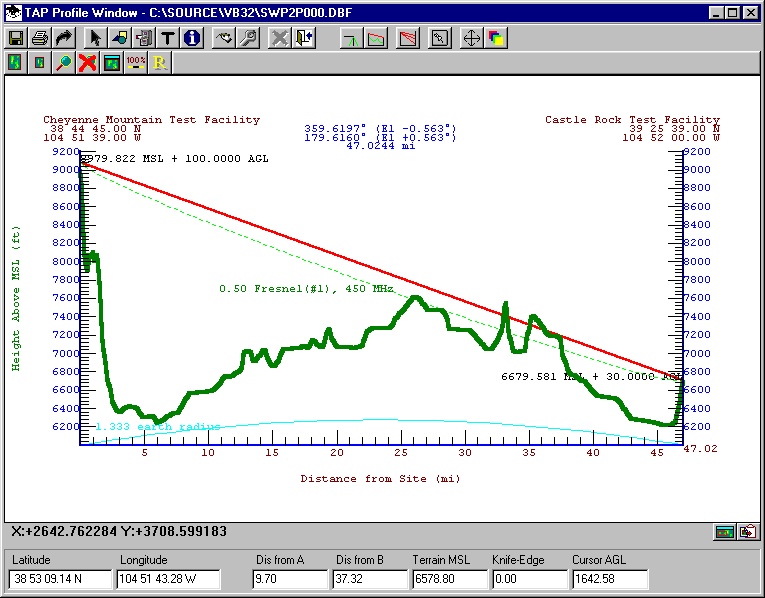Choose the shapes drawing tool
The height and width of the screenshot is (598, 765).
(119, 38)
